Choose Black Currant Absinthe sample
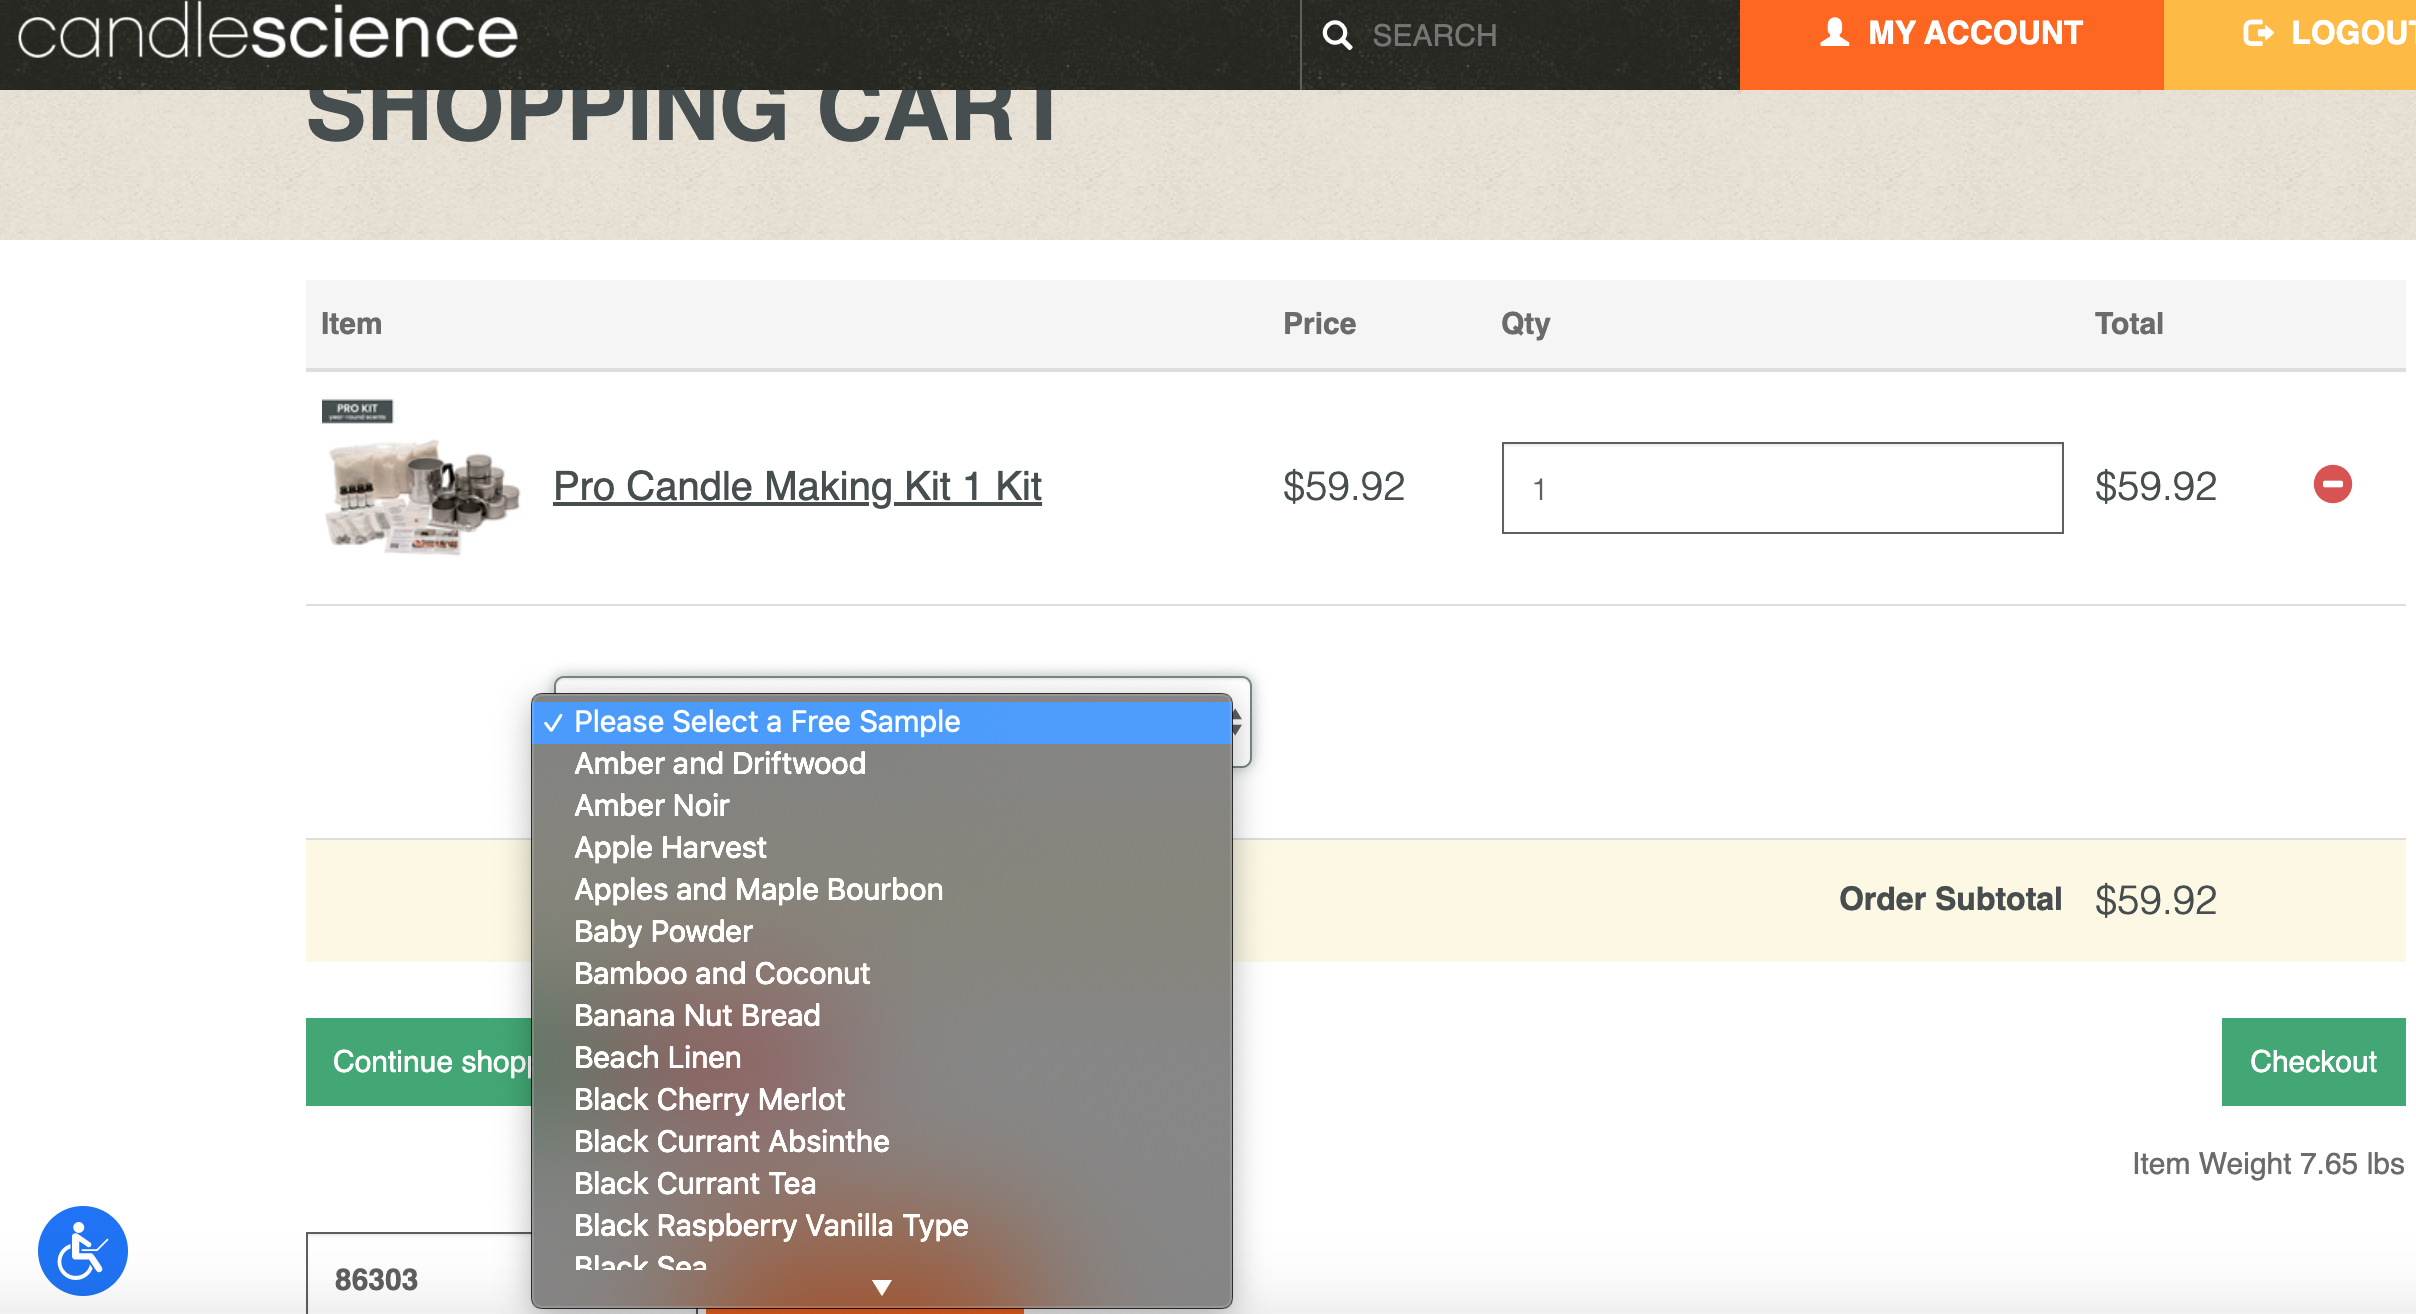Viewport: 2416px width, 1314px height. 882,1142
